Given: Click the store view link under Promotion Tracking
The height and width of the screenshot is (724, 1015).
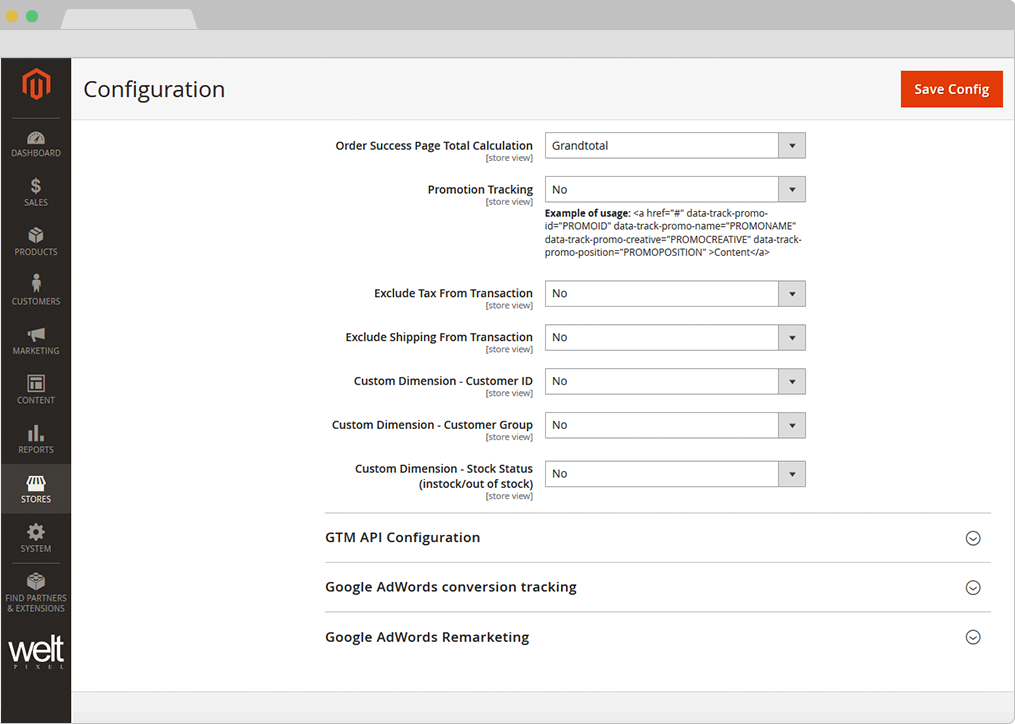Looking at the screenshot, I should click(509, 200).
